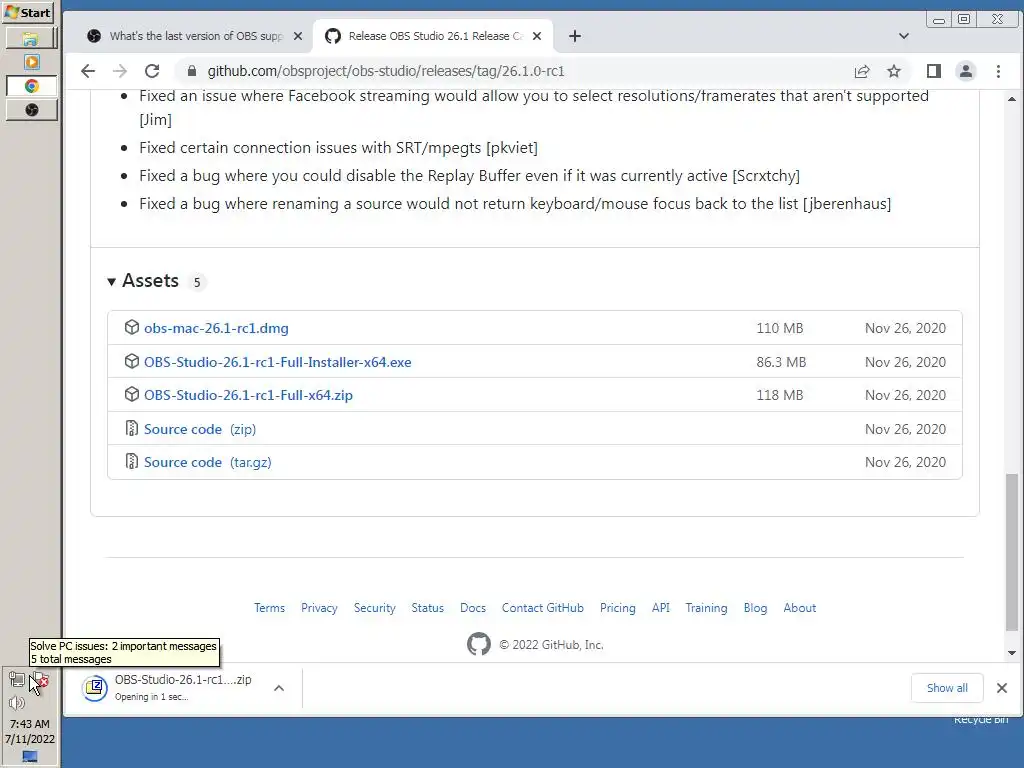Open the Status footer link
1024x768 pixels.
click(427, 608)
